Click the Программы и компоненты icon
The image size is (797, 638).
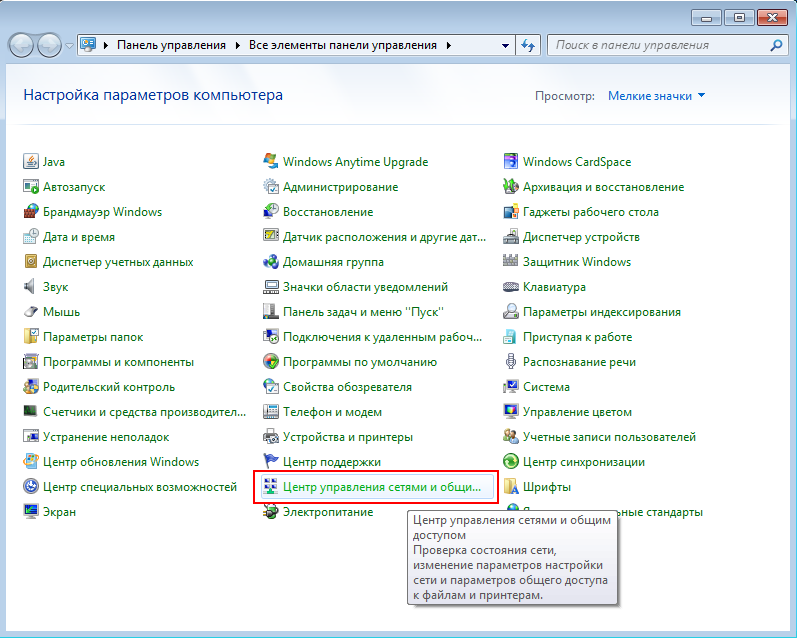30,361
